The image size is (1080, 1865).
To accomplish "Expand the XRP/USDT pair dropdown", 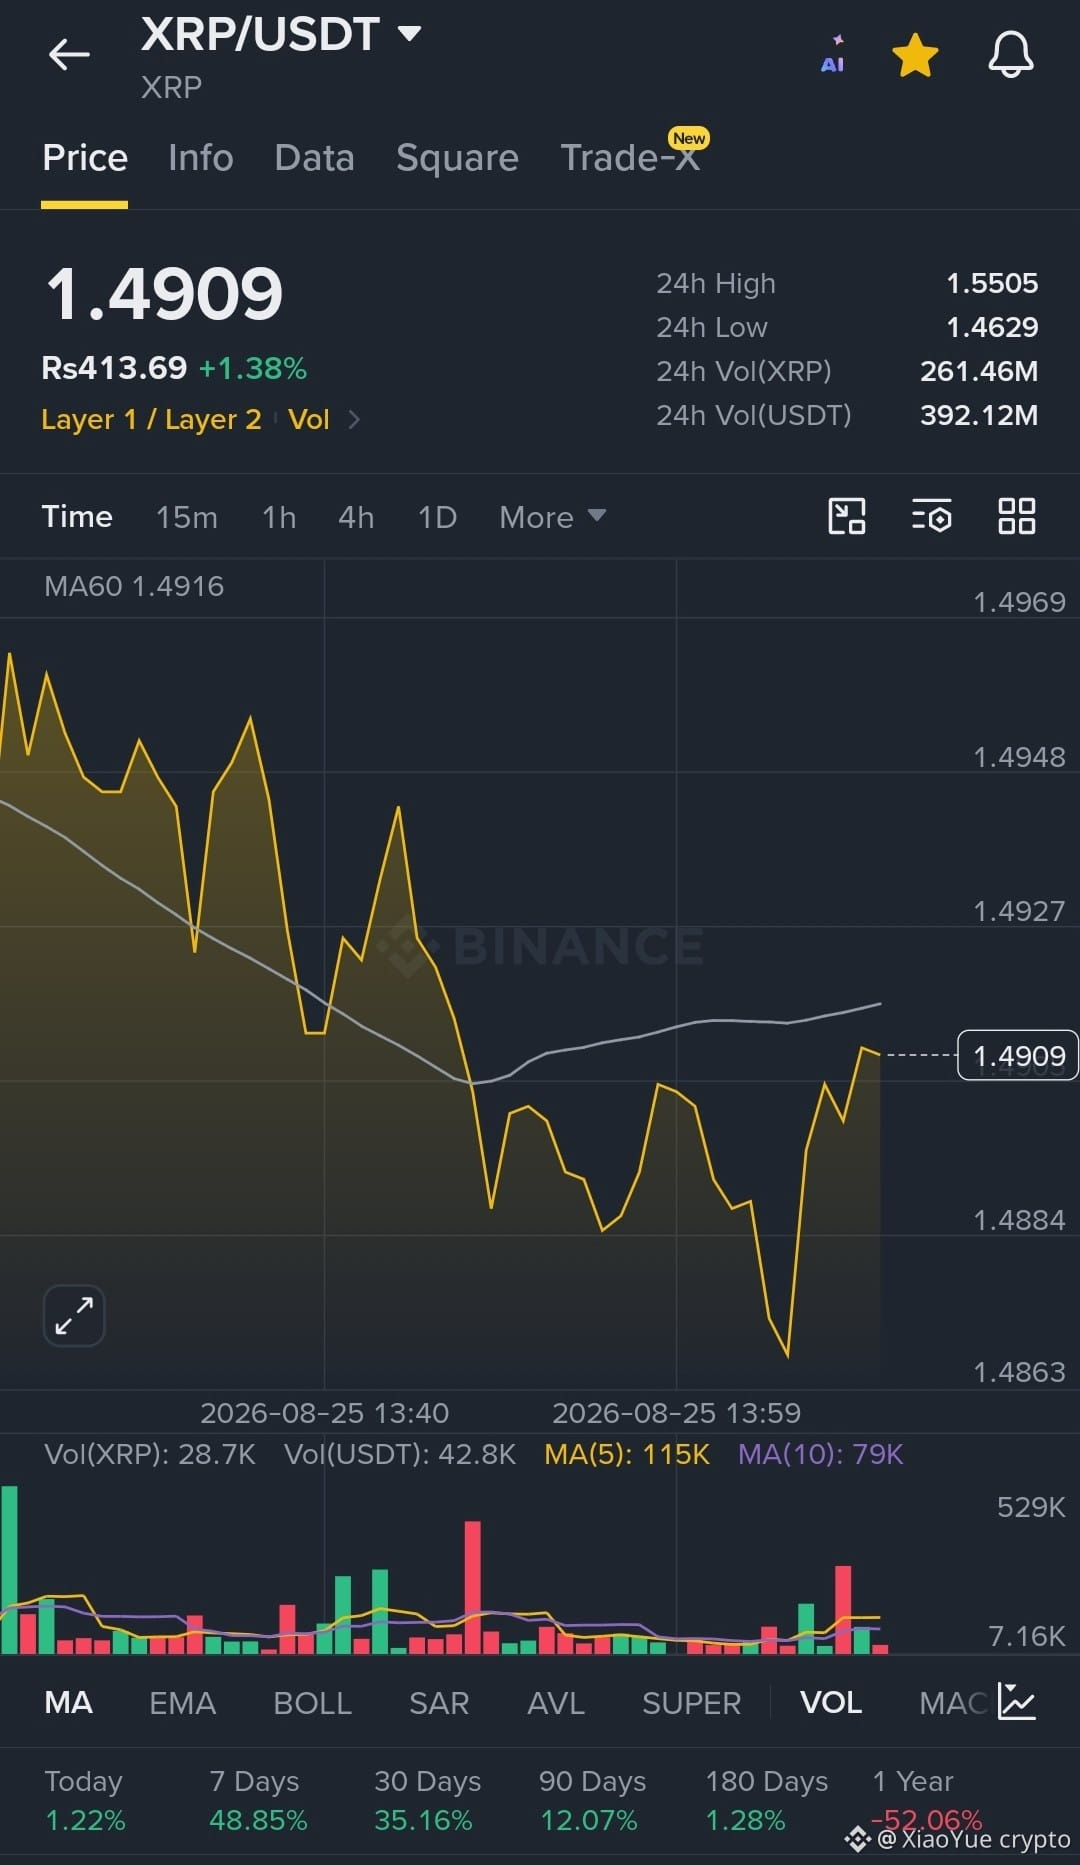I will 409,33.
